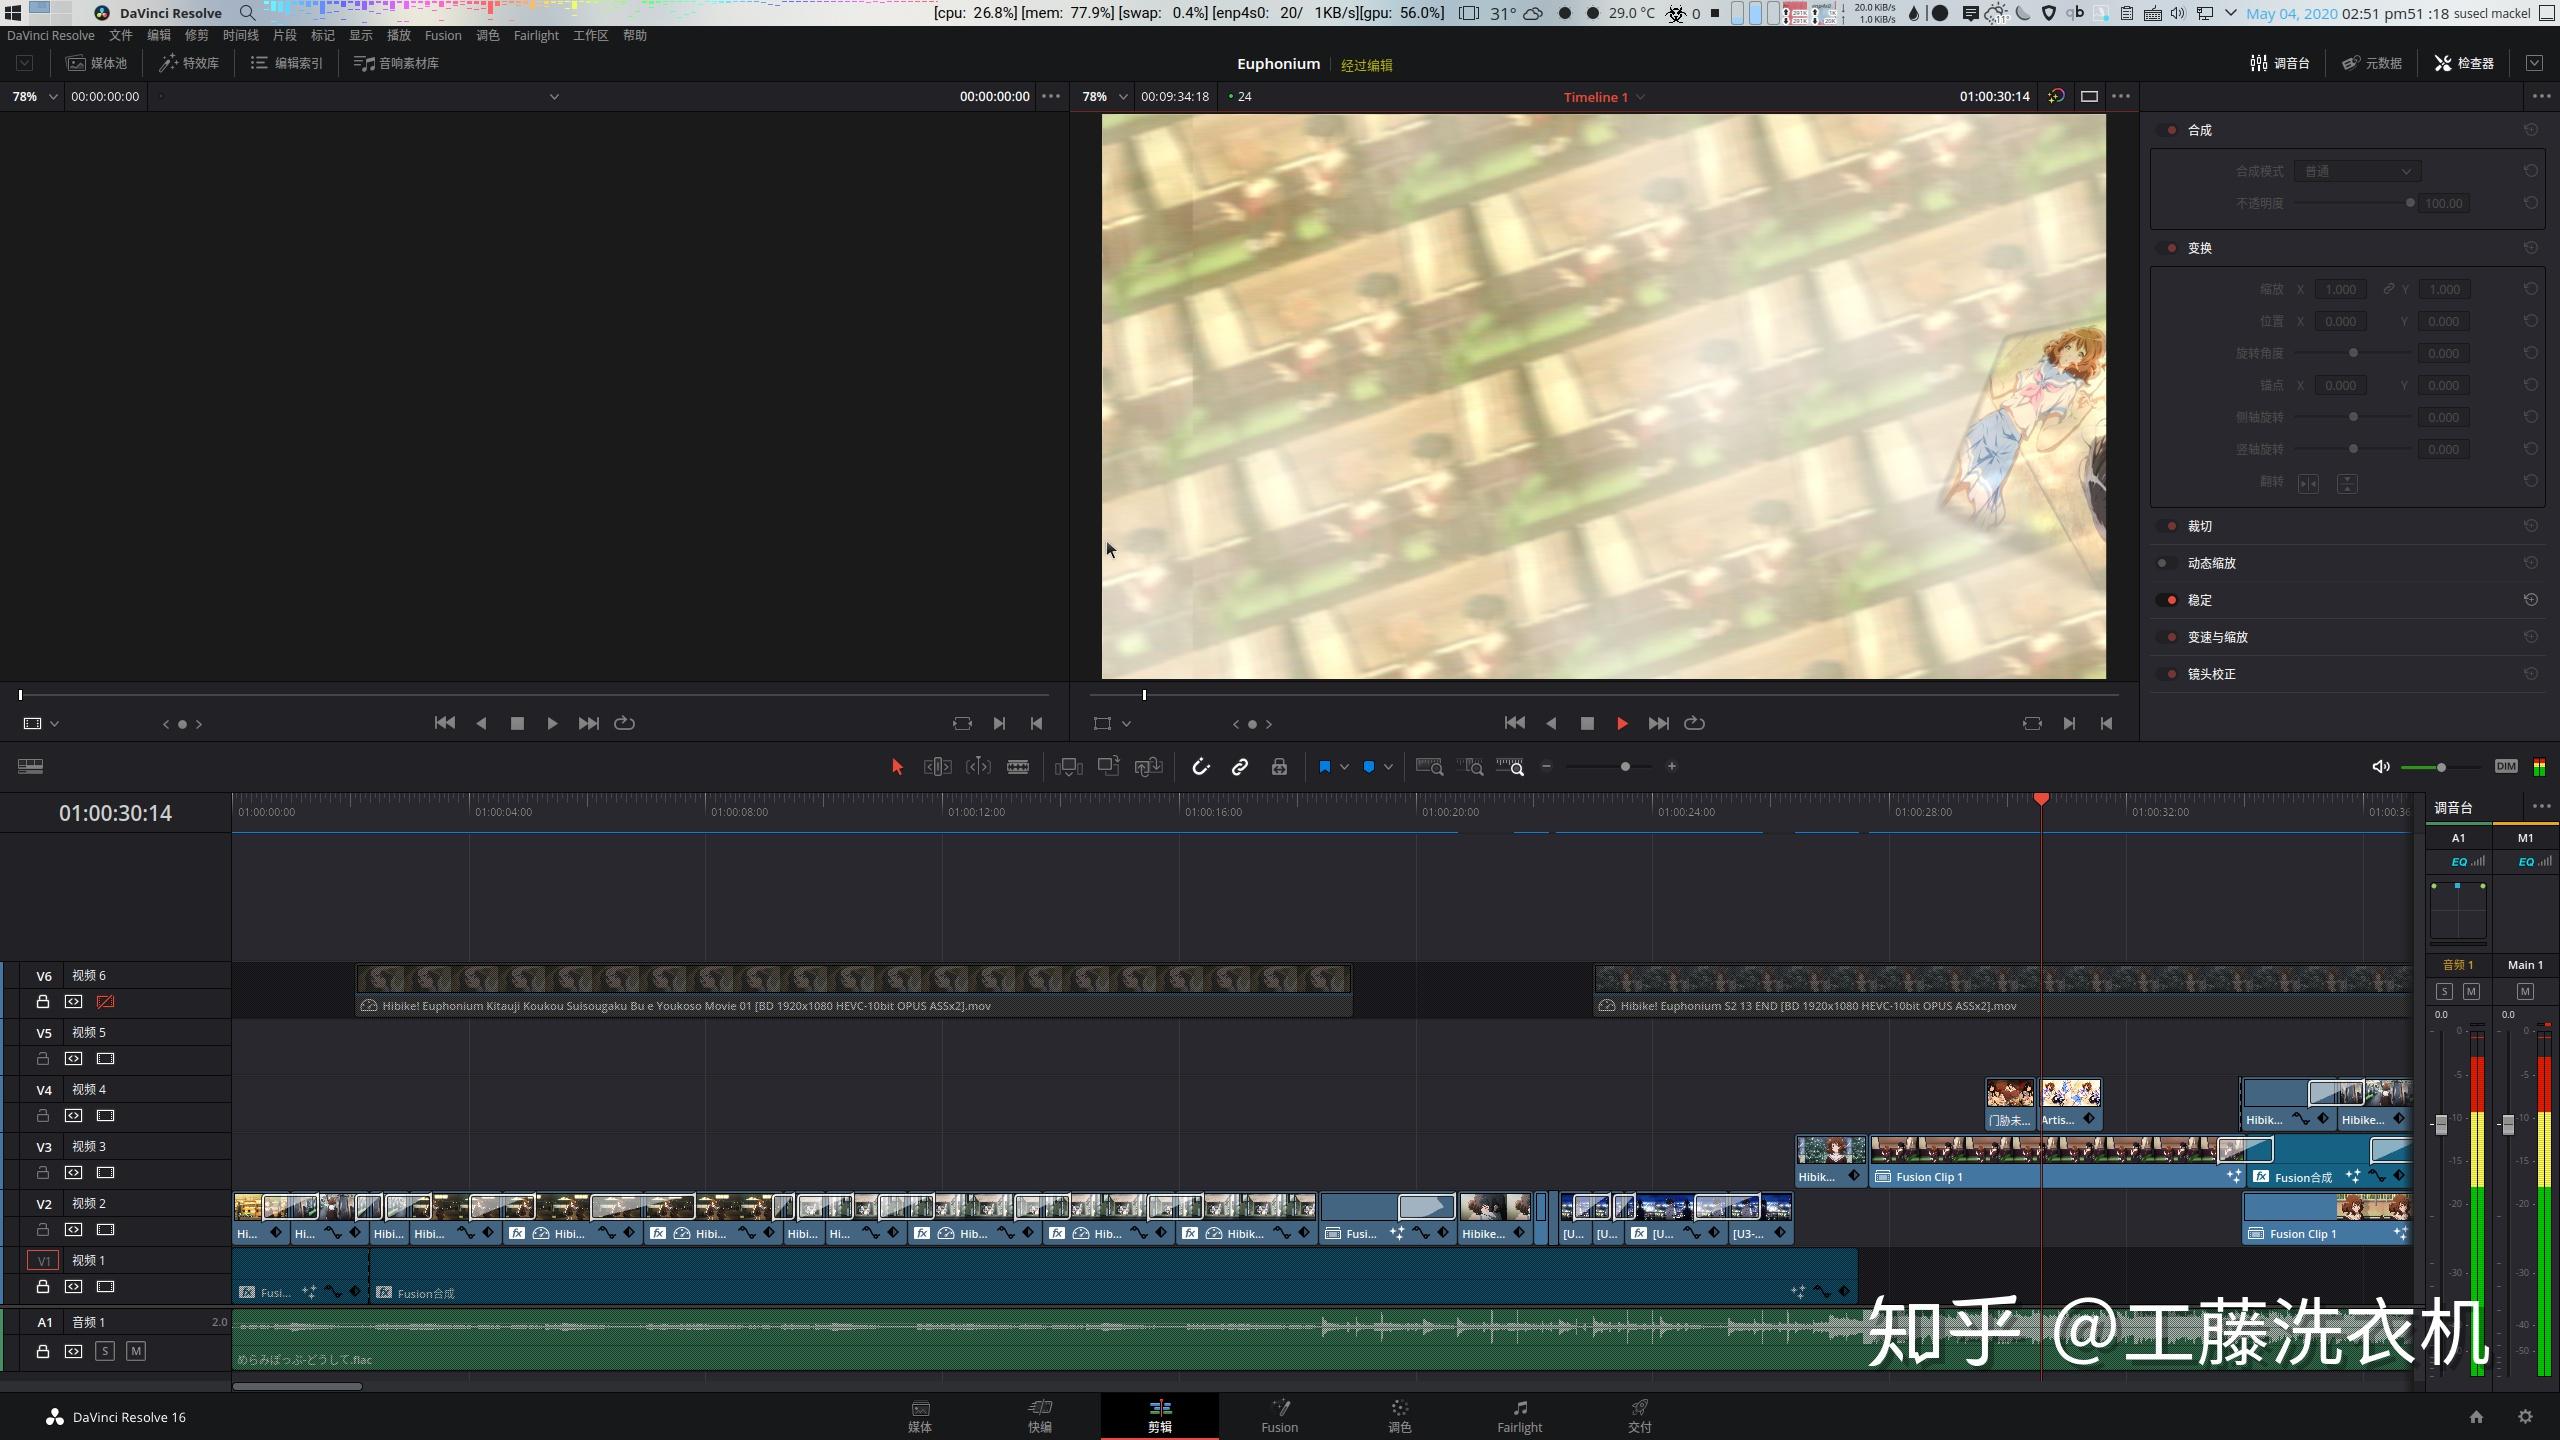Viewport: 2560px width, 1440px height.
Task: Open Timeline 1 name dropdown
Action: (x=1604, y=97)
